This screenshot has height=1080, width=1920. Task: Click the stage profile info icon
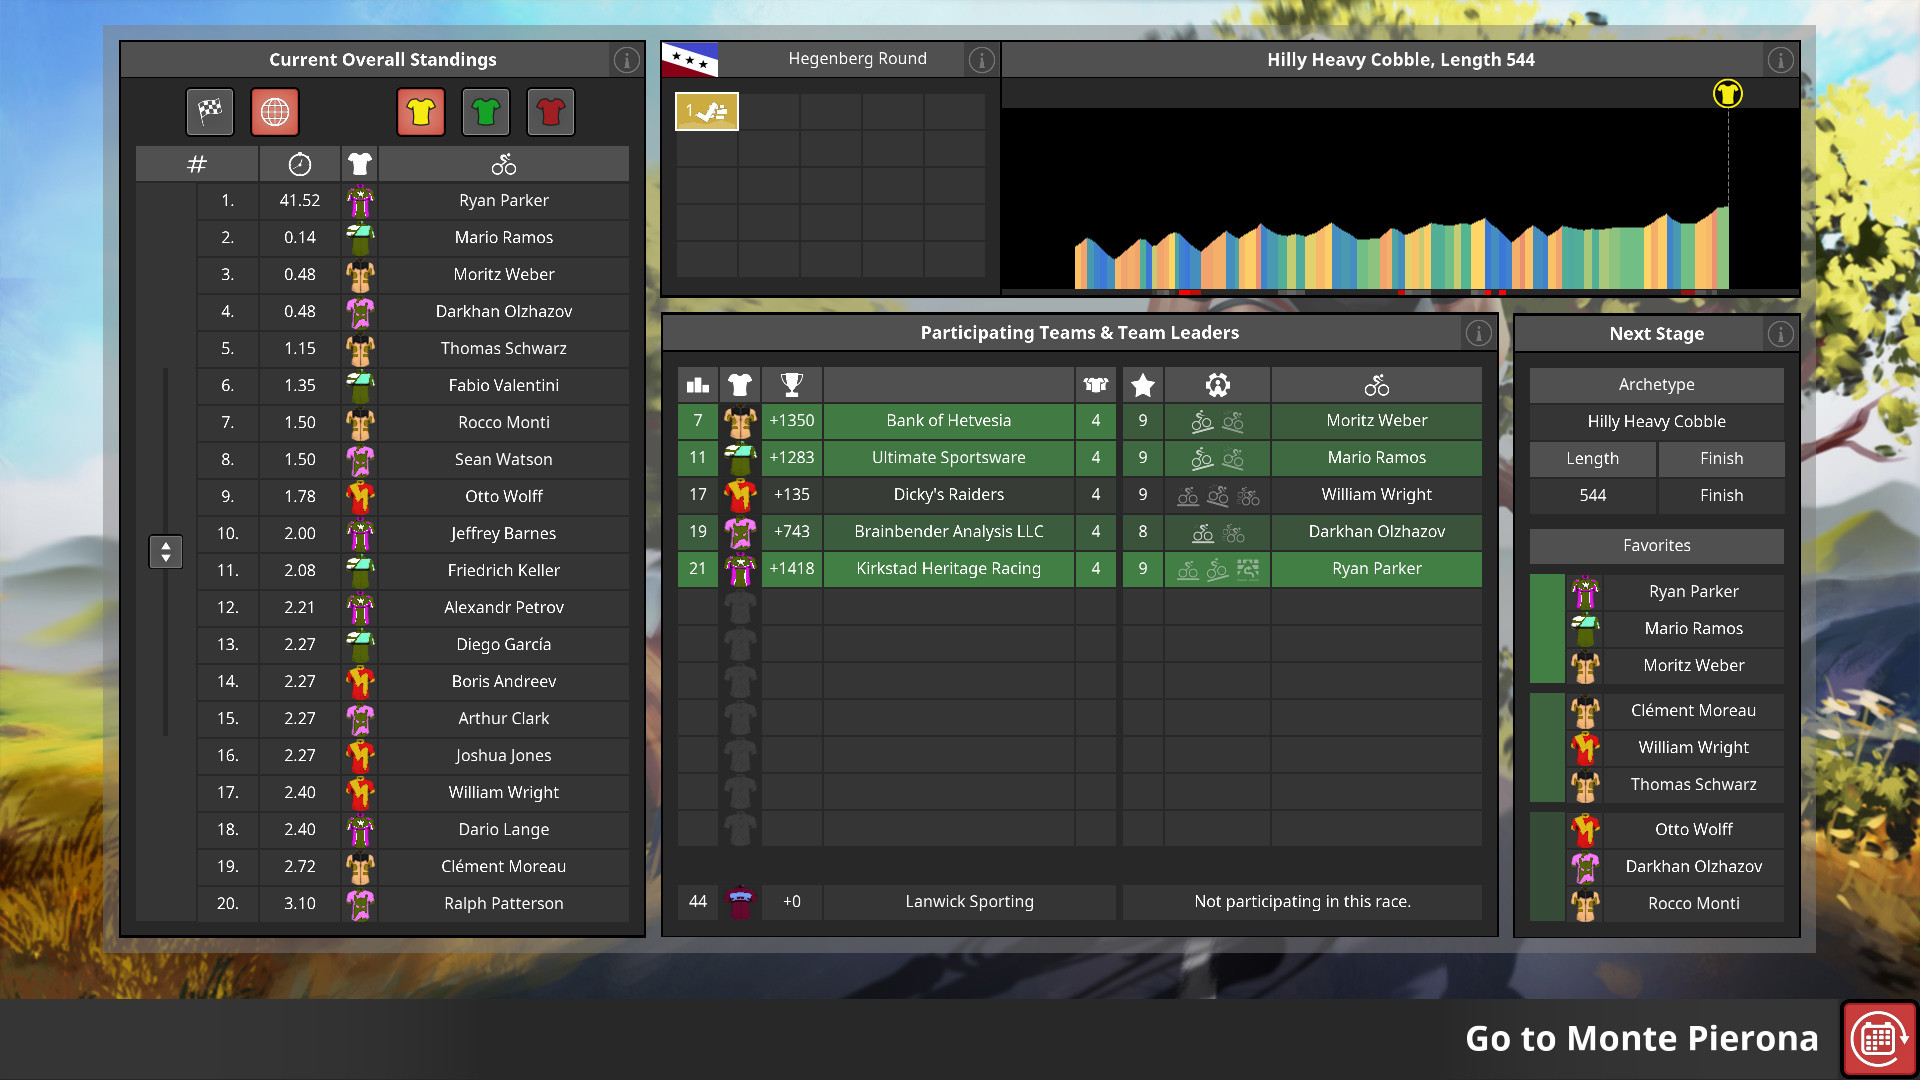1780,60
